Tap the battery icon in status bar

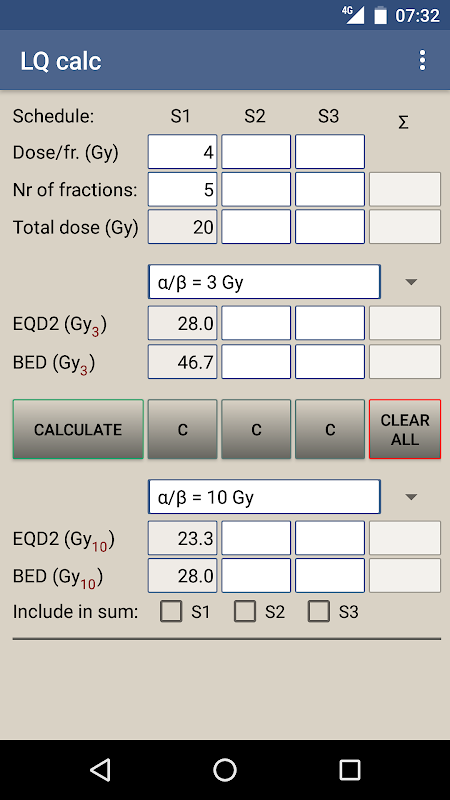(381, 16)
